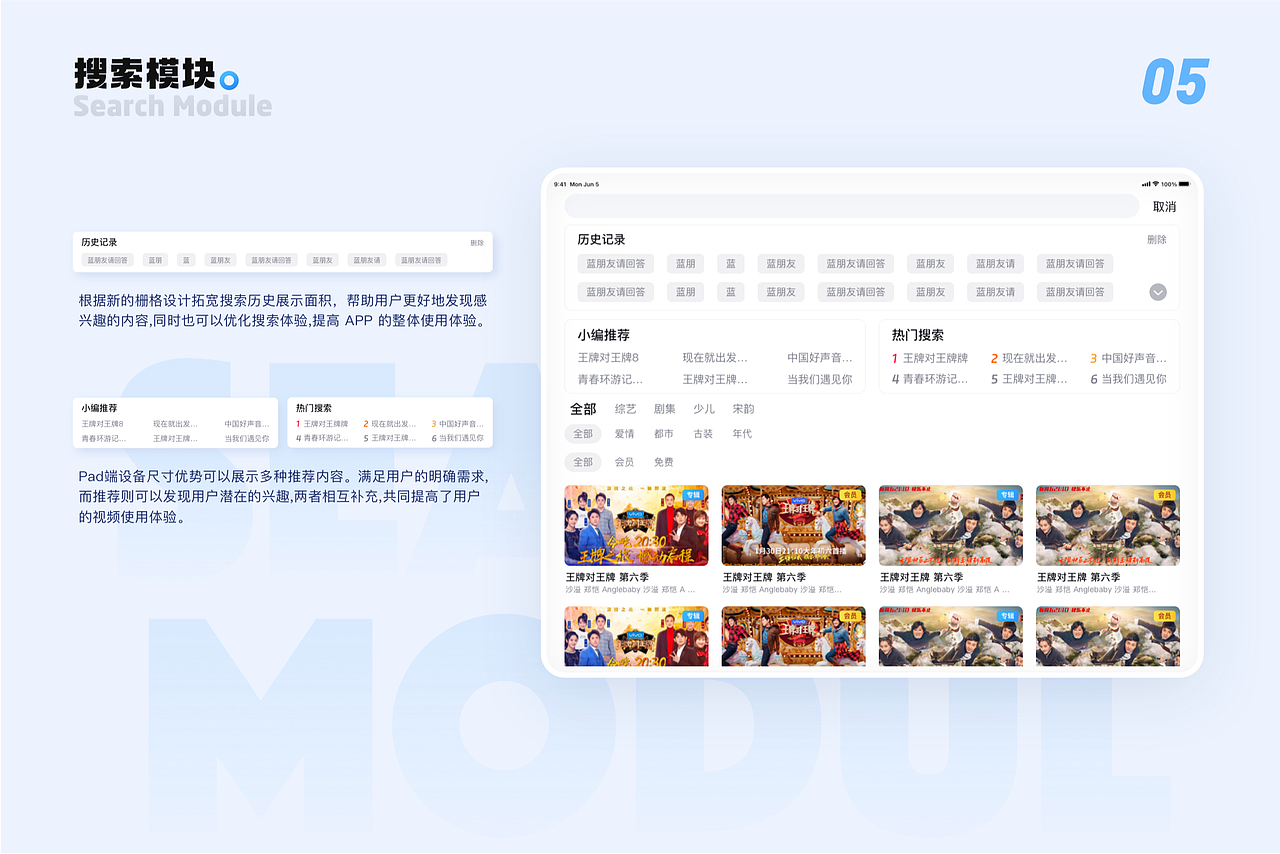Viewport: 1280px width, 854px height.
Task: Select the 蓝朋友请 chip in small history preview card
Action: (367, 260)
